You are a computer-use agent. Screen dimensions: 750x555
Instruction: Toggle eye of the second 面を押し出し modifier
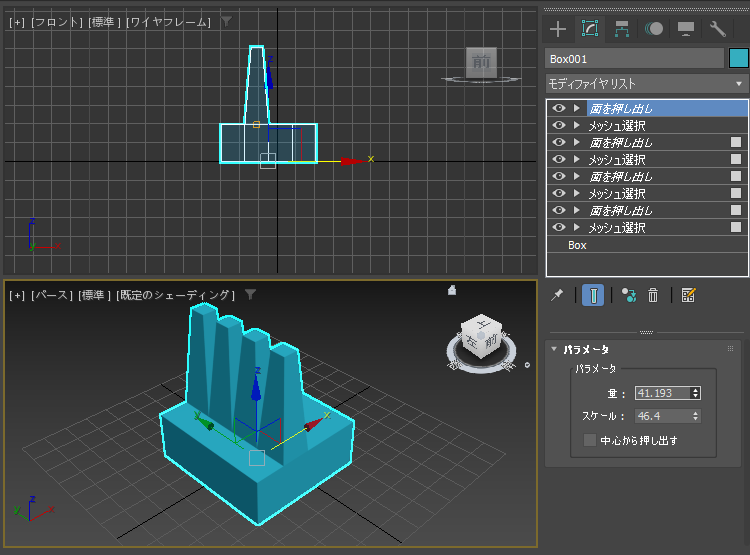click(x=559, y=142)
